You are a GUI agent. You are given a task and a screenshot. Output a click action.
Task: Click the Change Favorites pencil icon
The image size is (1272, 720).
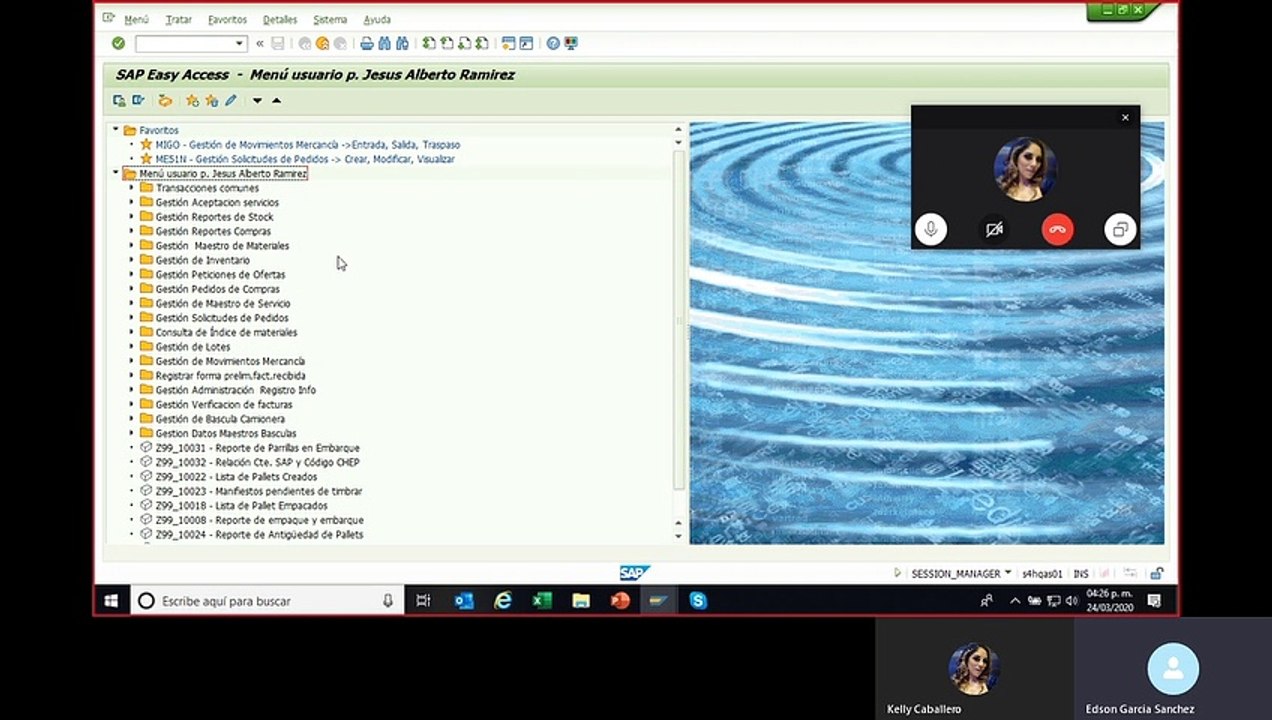[231, 100]
